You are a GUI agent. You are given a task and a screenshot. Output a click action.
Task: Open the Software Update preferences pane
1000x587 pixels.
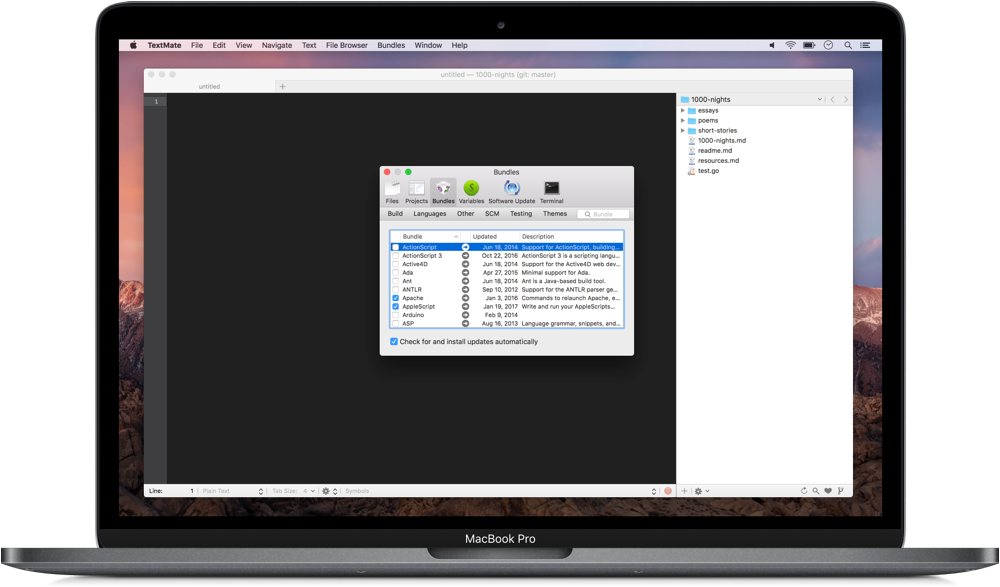click(x=511, y=191)
